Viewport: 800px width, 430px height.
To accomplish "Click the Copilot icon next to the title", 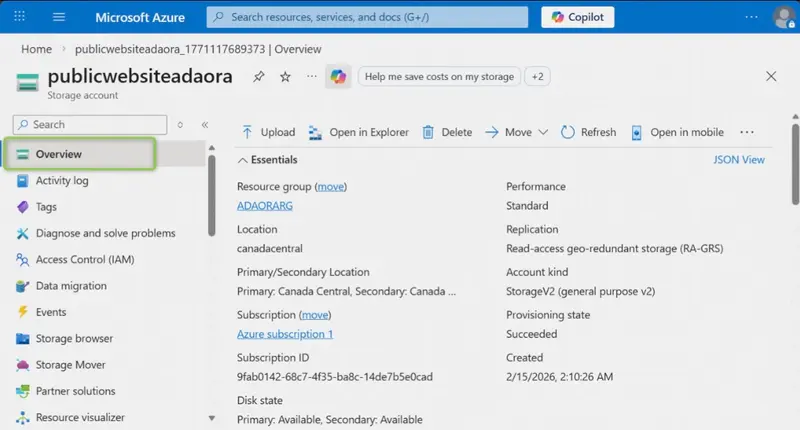I will point(338,77).
